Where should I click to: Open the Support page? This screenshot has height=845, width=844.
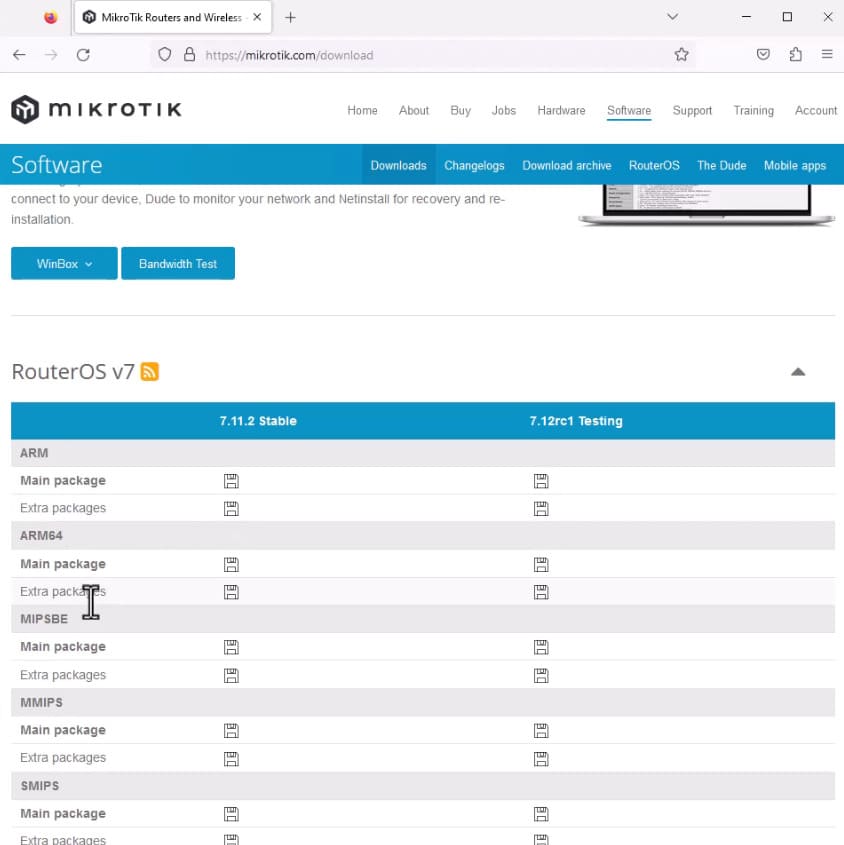tap(692, 110)
